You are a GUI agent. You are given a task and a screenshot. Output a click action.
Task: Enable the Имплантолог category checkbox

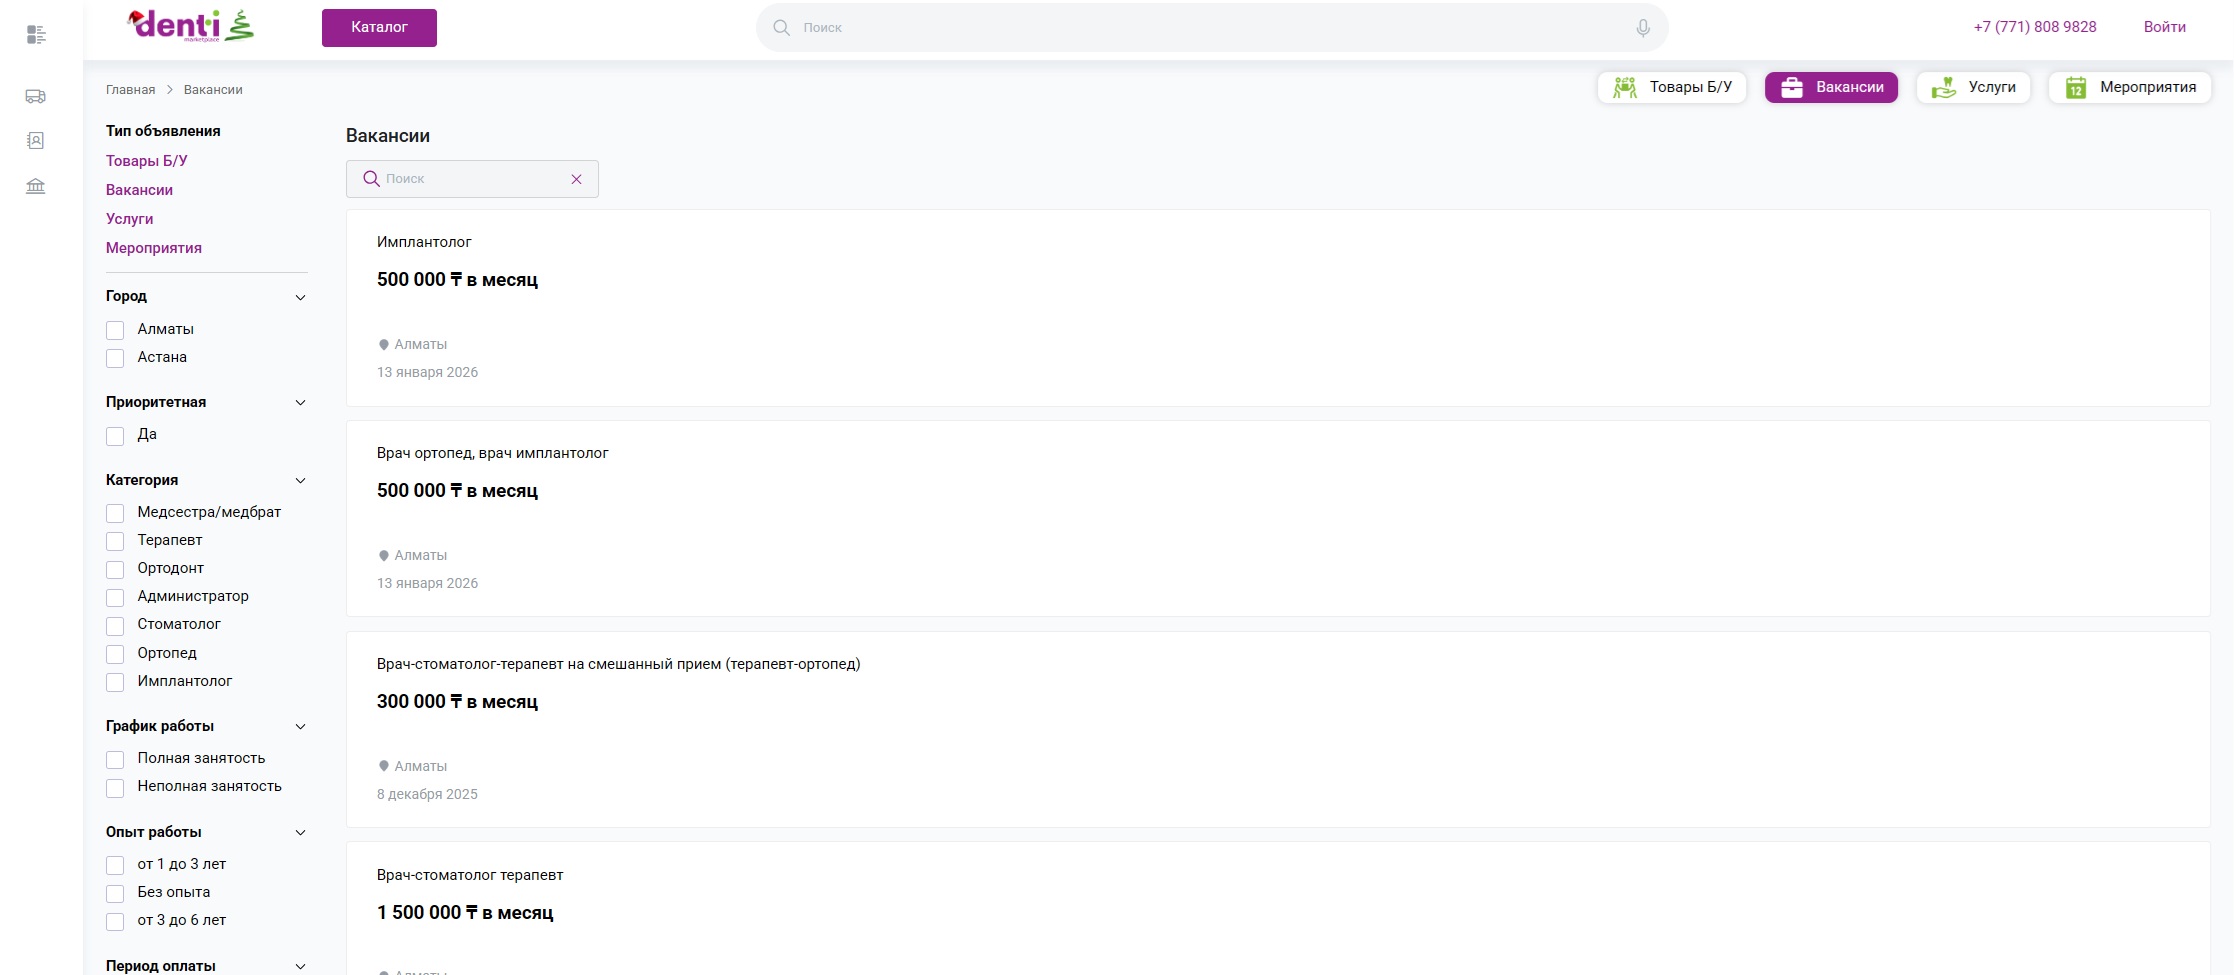(116, 682)
